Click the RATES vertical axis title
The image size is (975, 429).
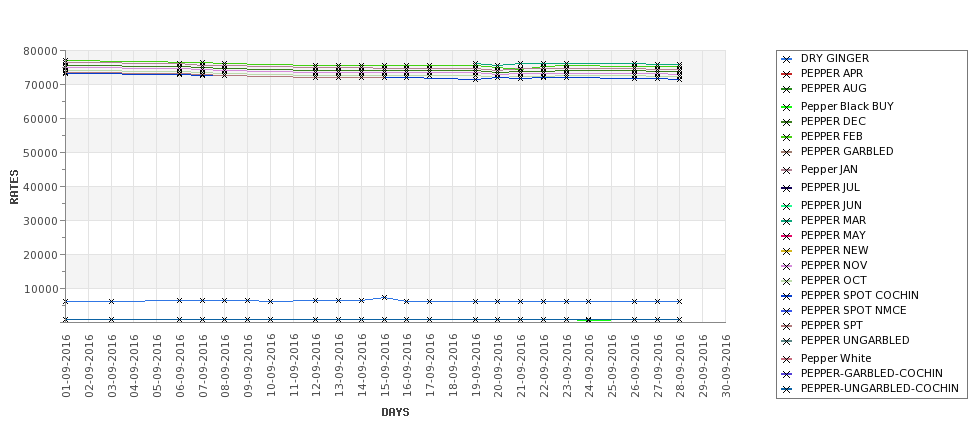14,187
